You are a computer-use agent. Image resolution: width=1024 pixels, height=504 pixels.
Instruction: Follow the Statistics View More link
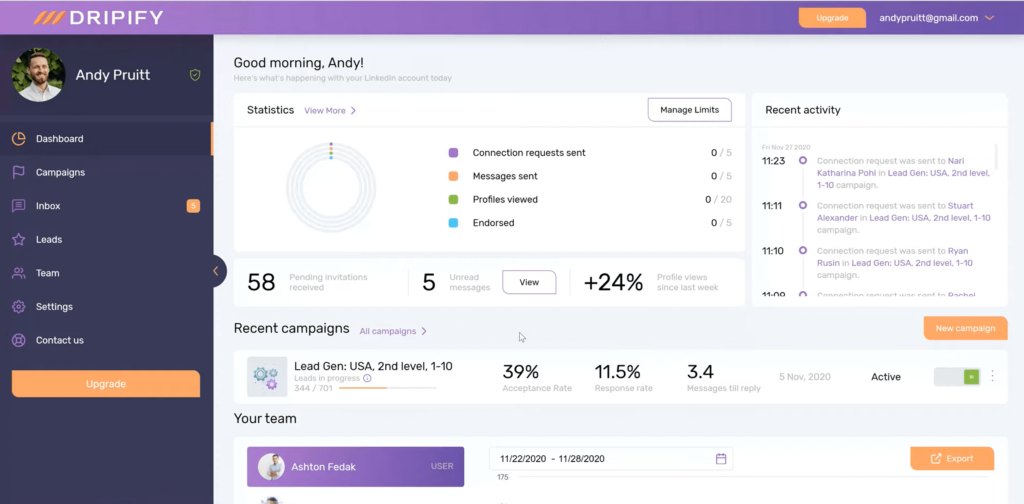330,110
